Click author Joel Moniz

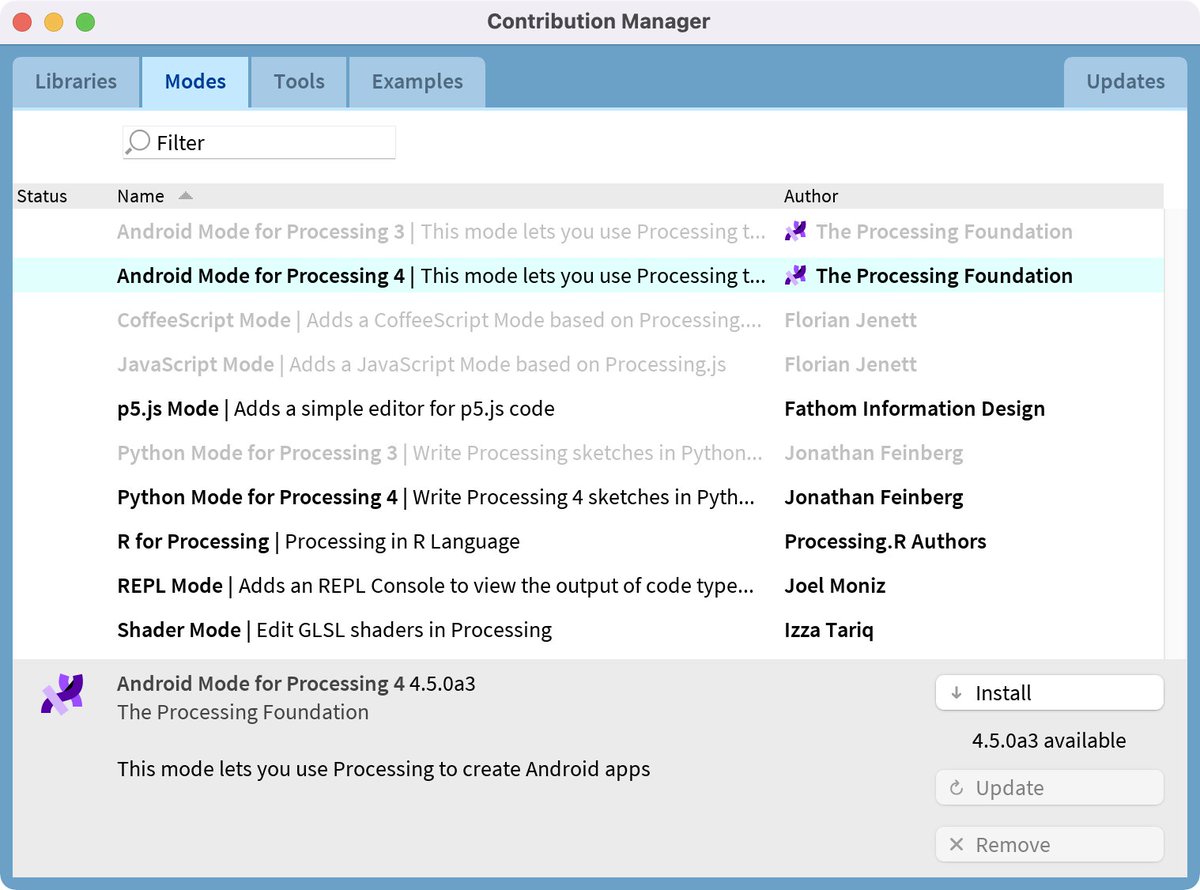click(x=835, y=585)
